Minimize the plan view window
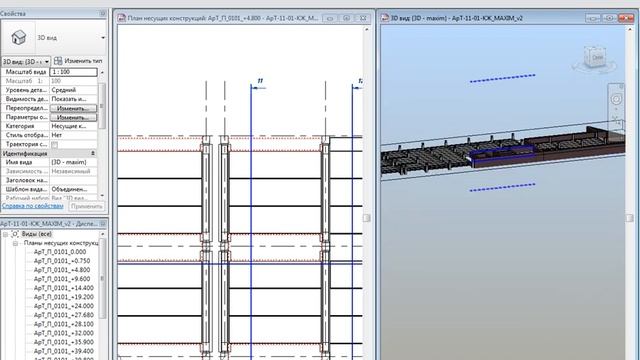 (x=330, y=18)
